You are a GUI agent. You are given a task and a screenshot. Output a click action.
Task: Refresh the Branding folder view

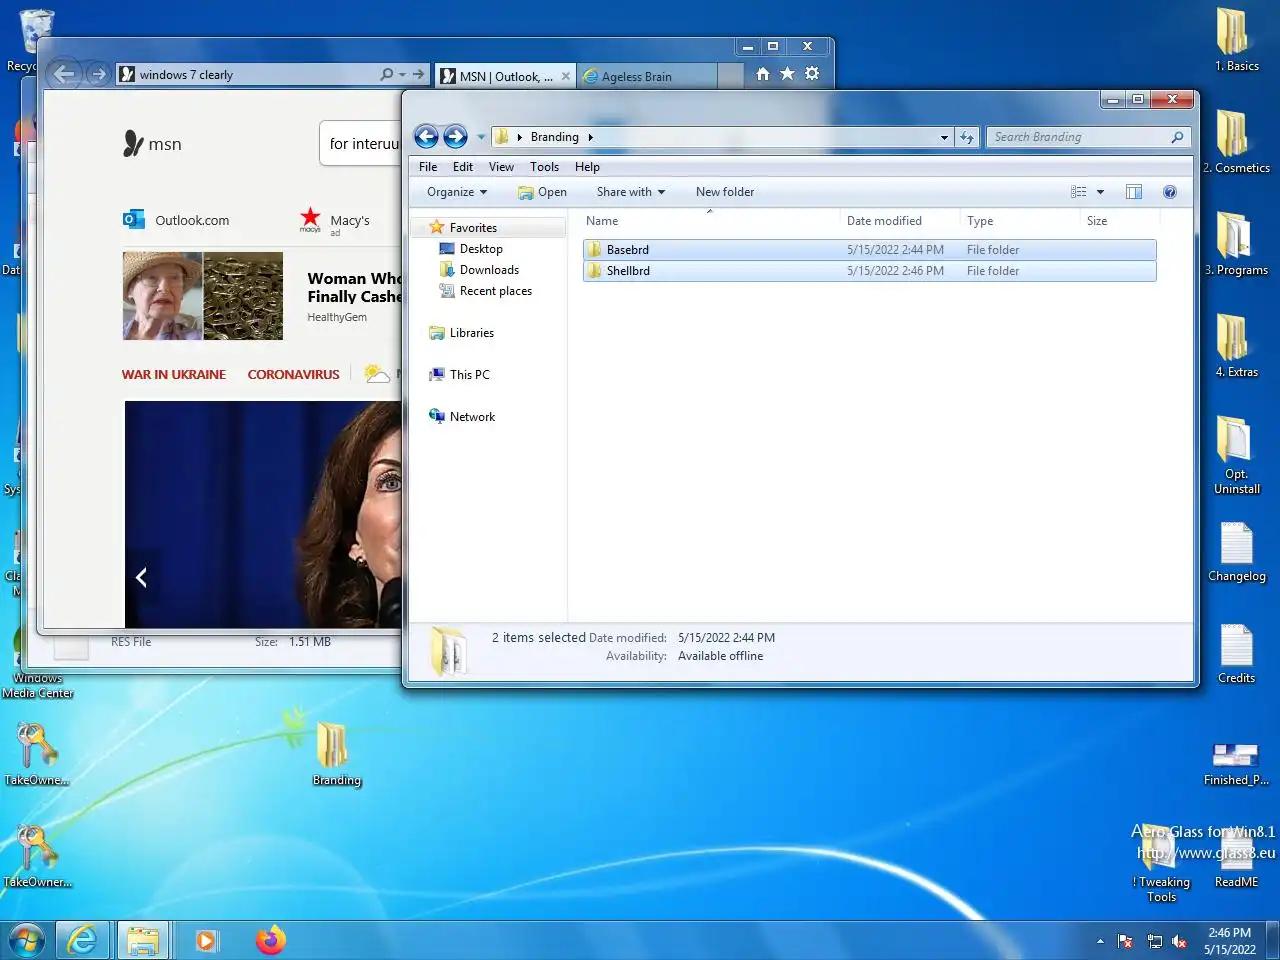click(x=966, y=137)
